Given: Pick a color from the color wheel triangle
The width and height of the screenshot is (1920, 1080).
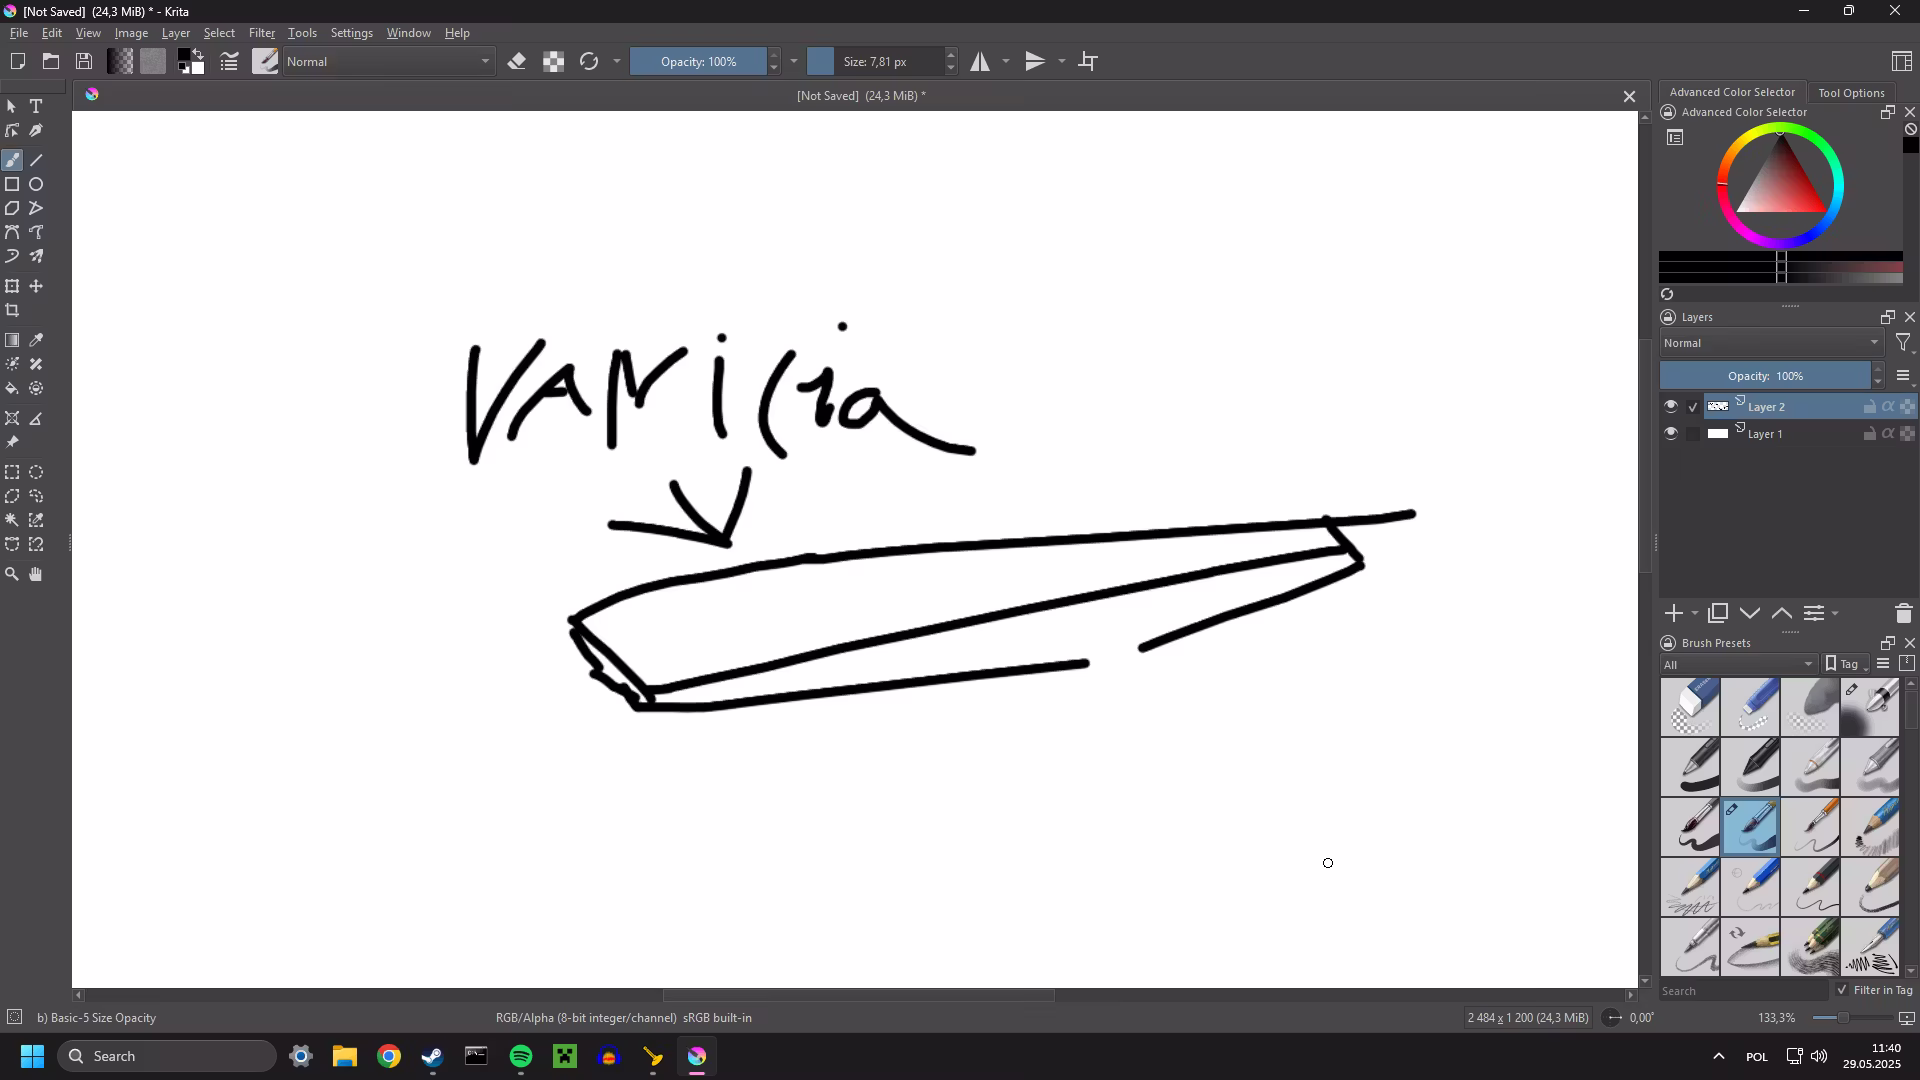Looking at the screenshot, I should [1779, 190].
